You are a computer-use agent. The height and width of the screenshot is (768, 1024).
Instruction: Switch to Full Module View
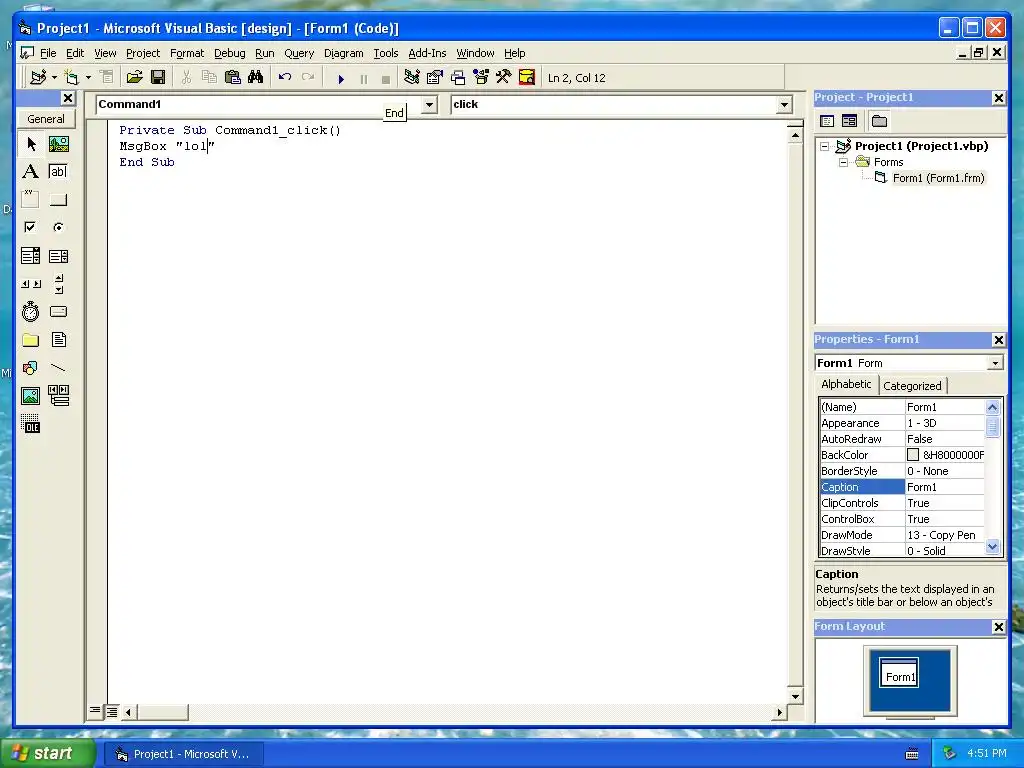112,712
